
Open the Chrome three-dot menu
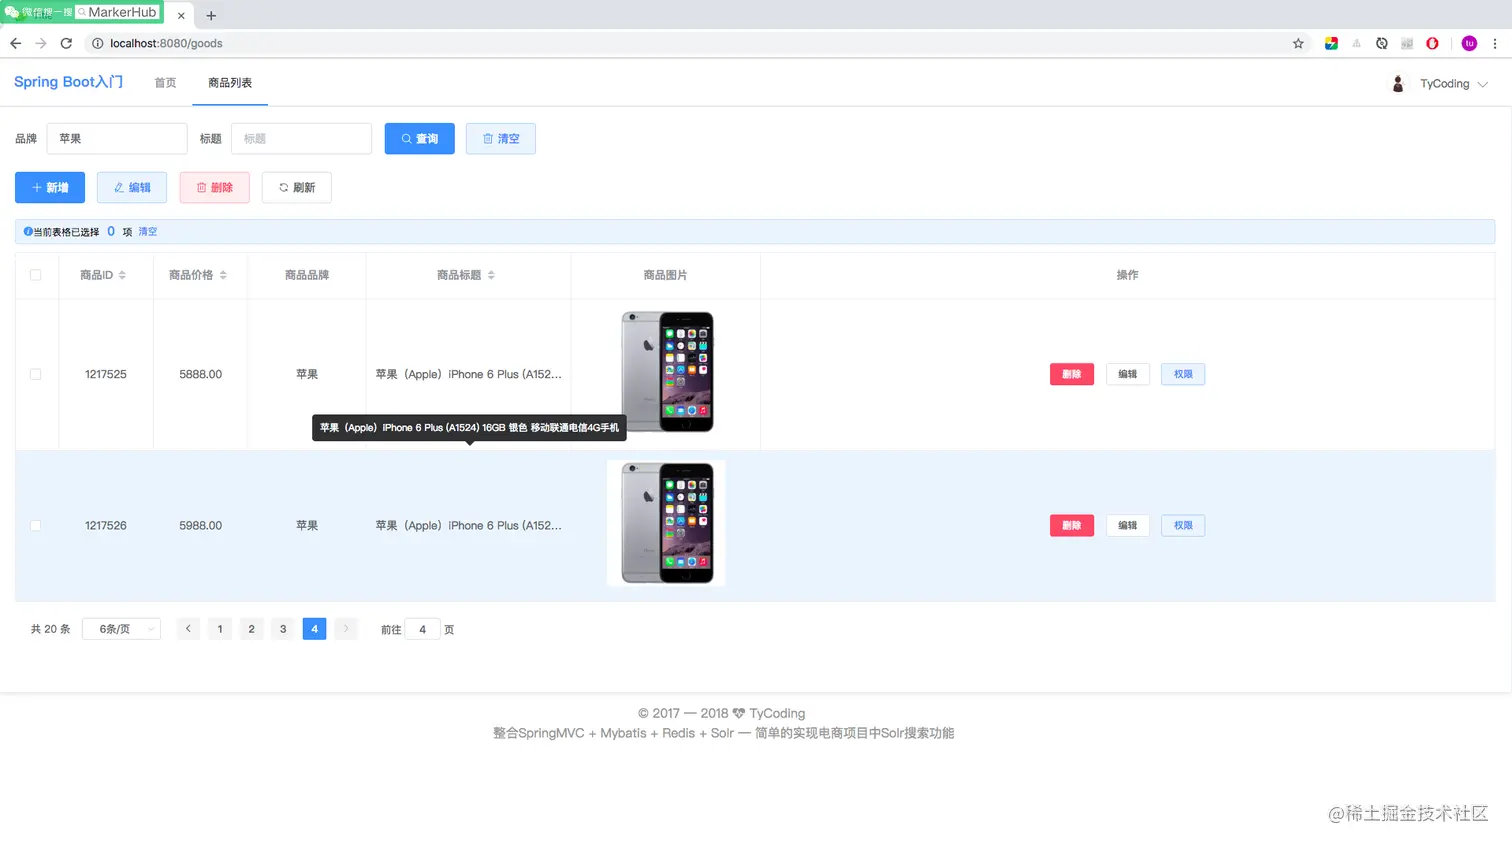[1495, 43]
